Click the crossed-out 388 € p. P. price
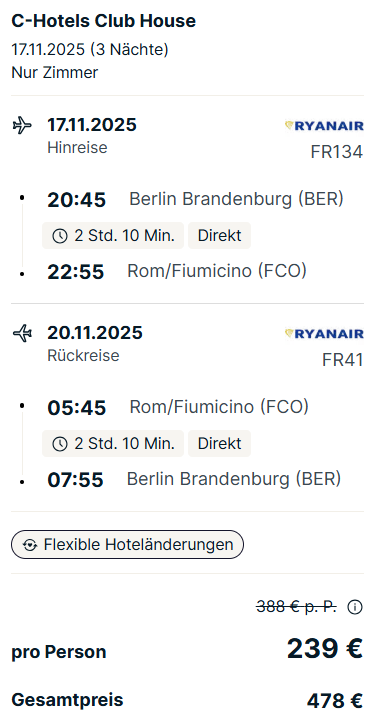This screenshot has width=375, height=717. tap(296, 607)
